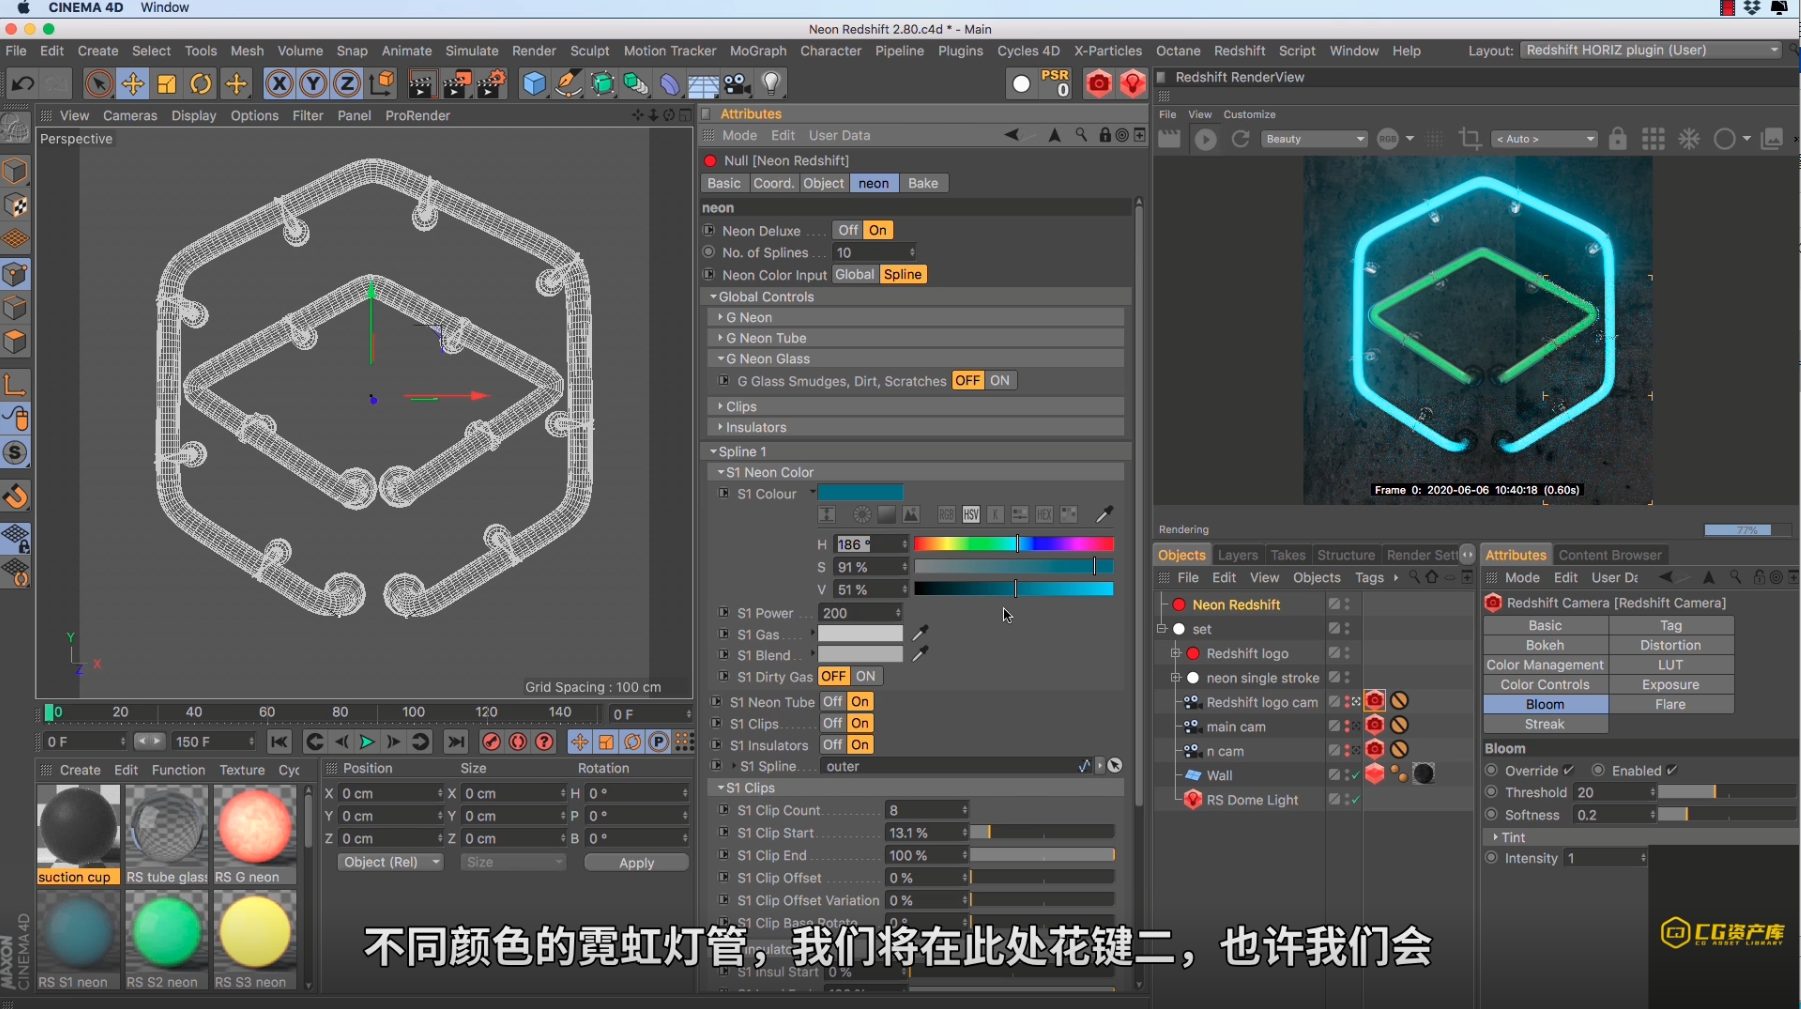Open the Exposure camera settings button
This screenshot has height=1009, width=1801.
[1670, 685]
